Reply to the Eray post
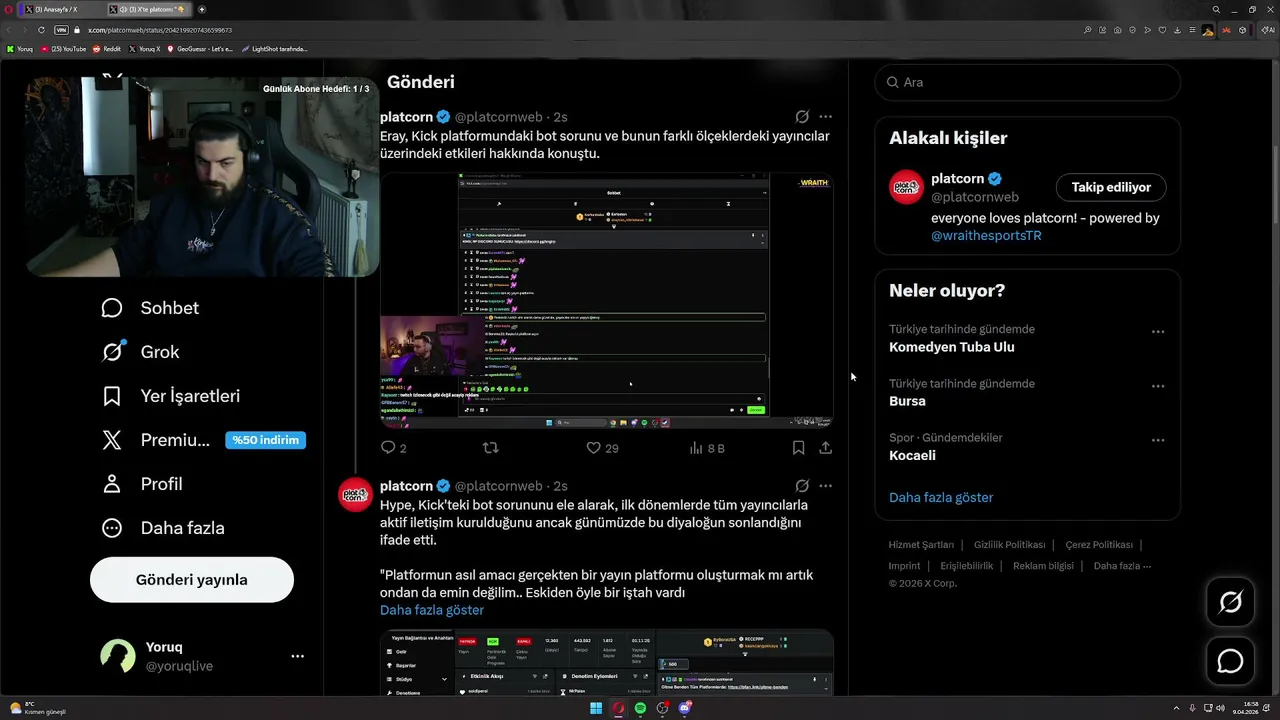This screenshot has width=1280, height=720. (x=393, y=448)
